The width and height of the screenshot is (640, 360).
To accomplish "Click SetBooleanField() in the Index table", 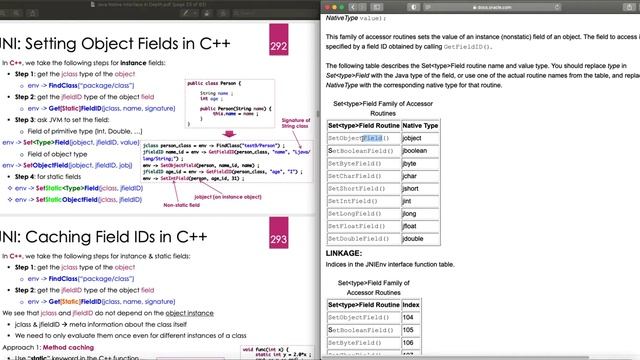I will 360,330.
